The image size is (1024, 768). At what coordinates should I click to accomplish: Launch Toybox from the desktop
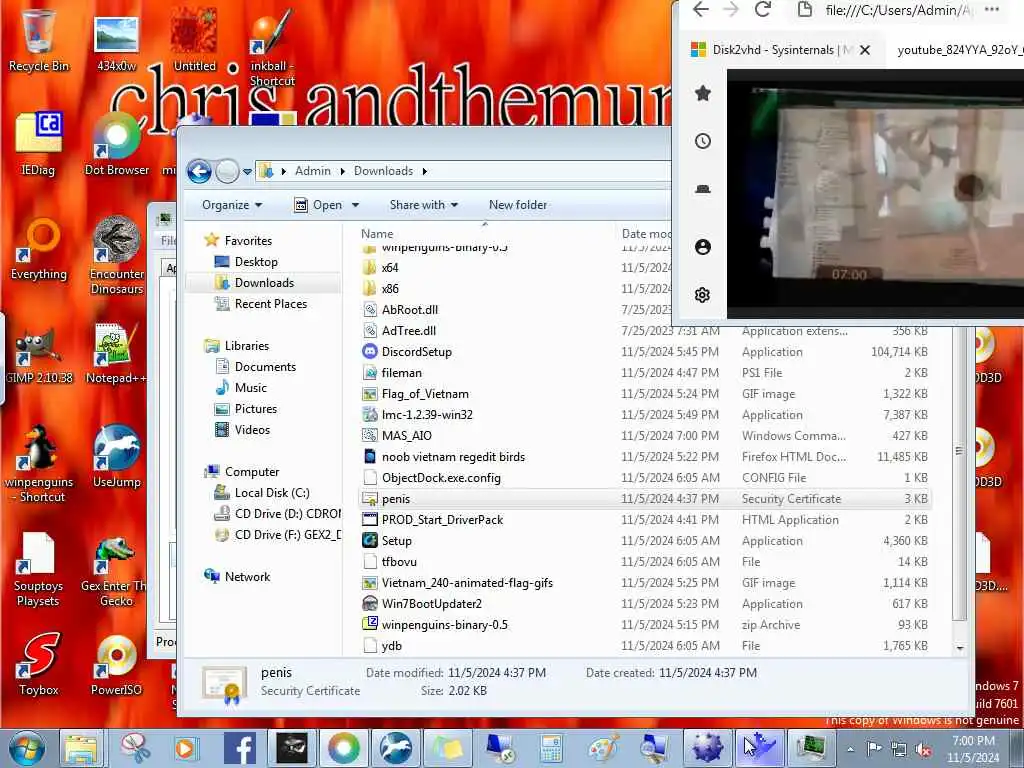point(39,664)
